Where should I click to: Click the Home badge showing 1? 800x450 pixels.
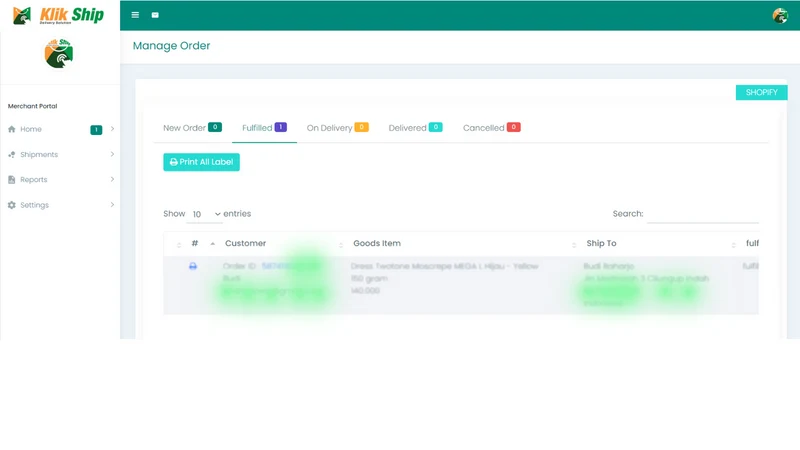96,130
